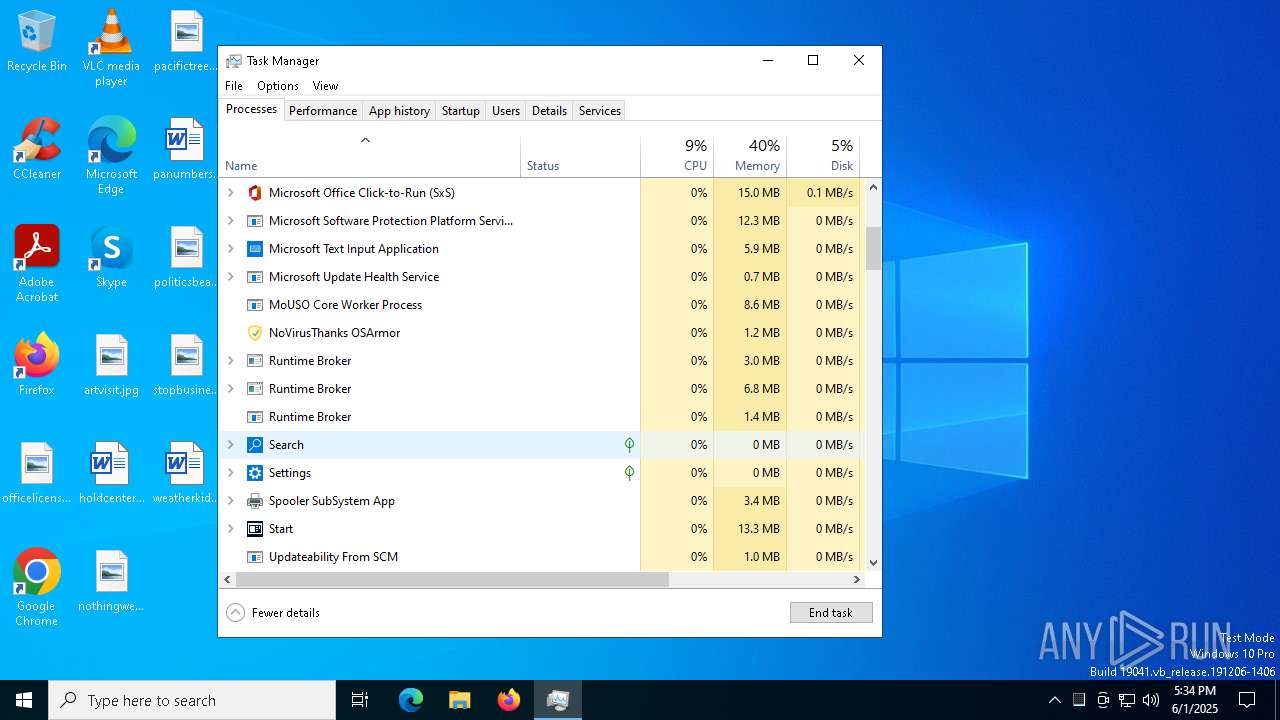The width and height of the screenshot is (1280, 720).
Task: Click the Status column header
Action: [580, 156]
